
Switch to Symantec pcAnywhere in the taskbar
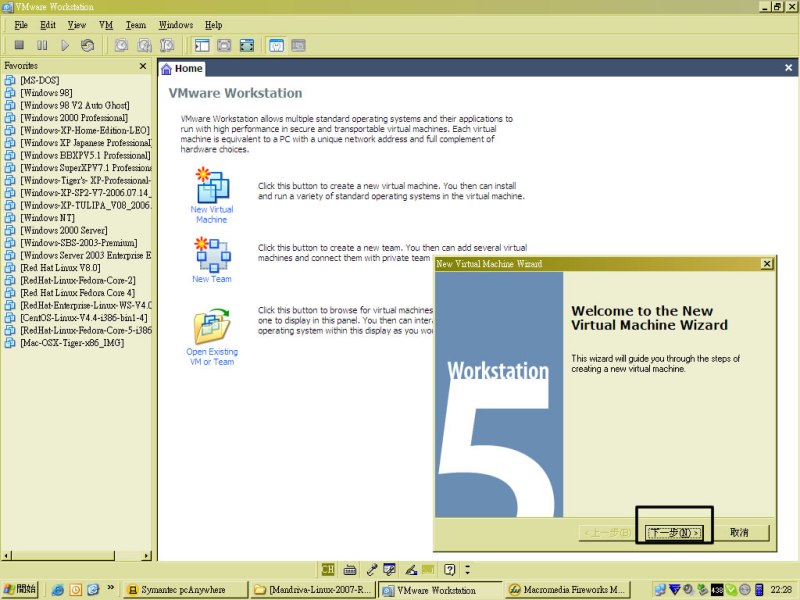pyautogui.click(x=186, y=590)
